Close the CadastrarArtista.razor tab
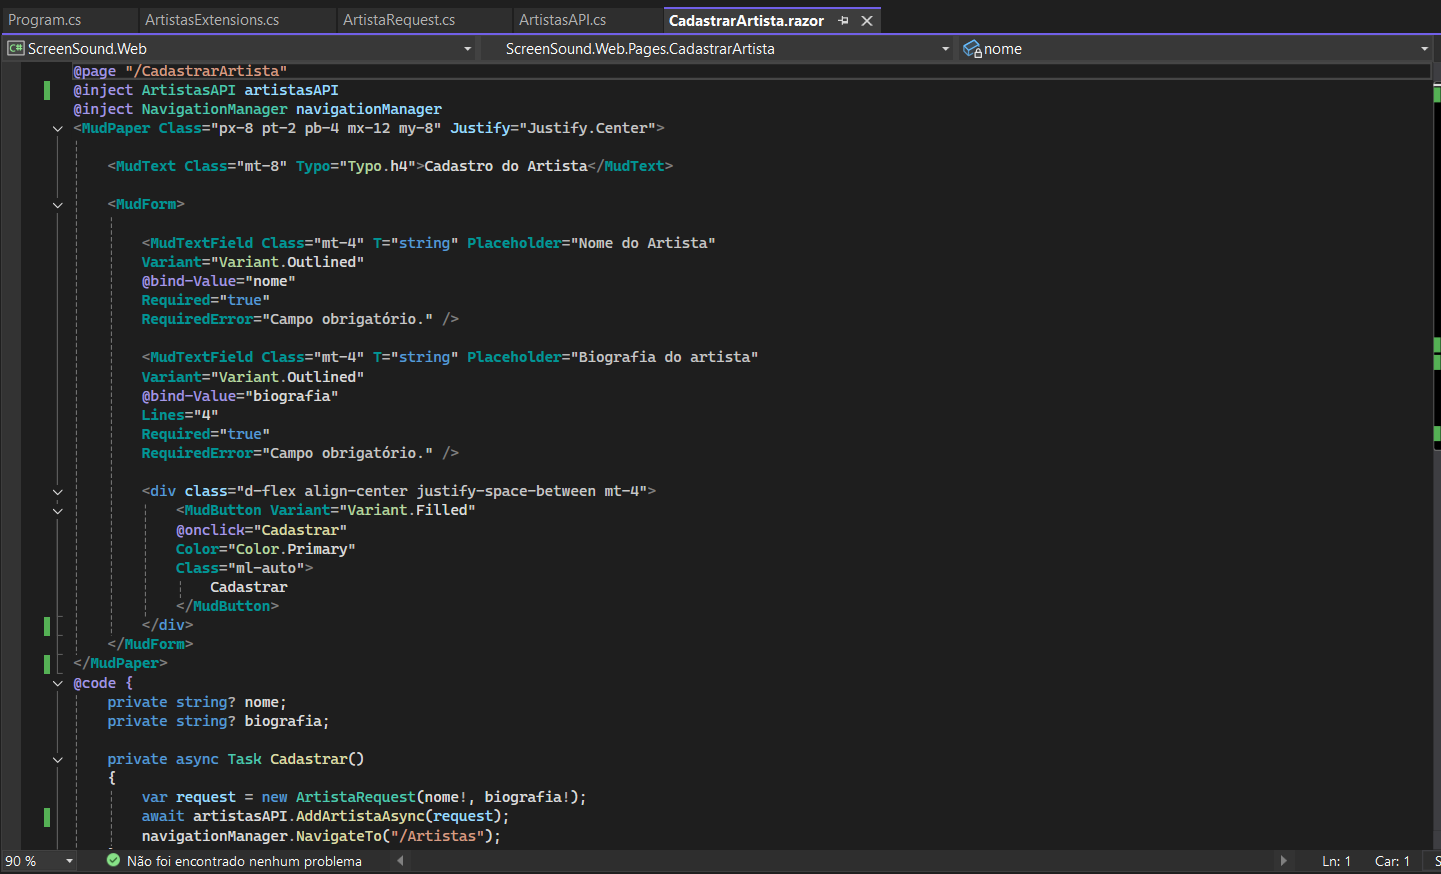This screenshot has width=1441, height=874. (x=867, y=21)
